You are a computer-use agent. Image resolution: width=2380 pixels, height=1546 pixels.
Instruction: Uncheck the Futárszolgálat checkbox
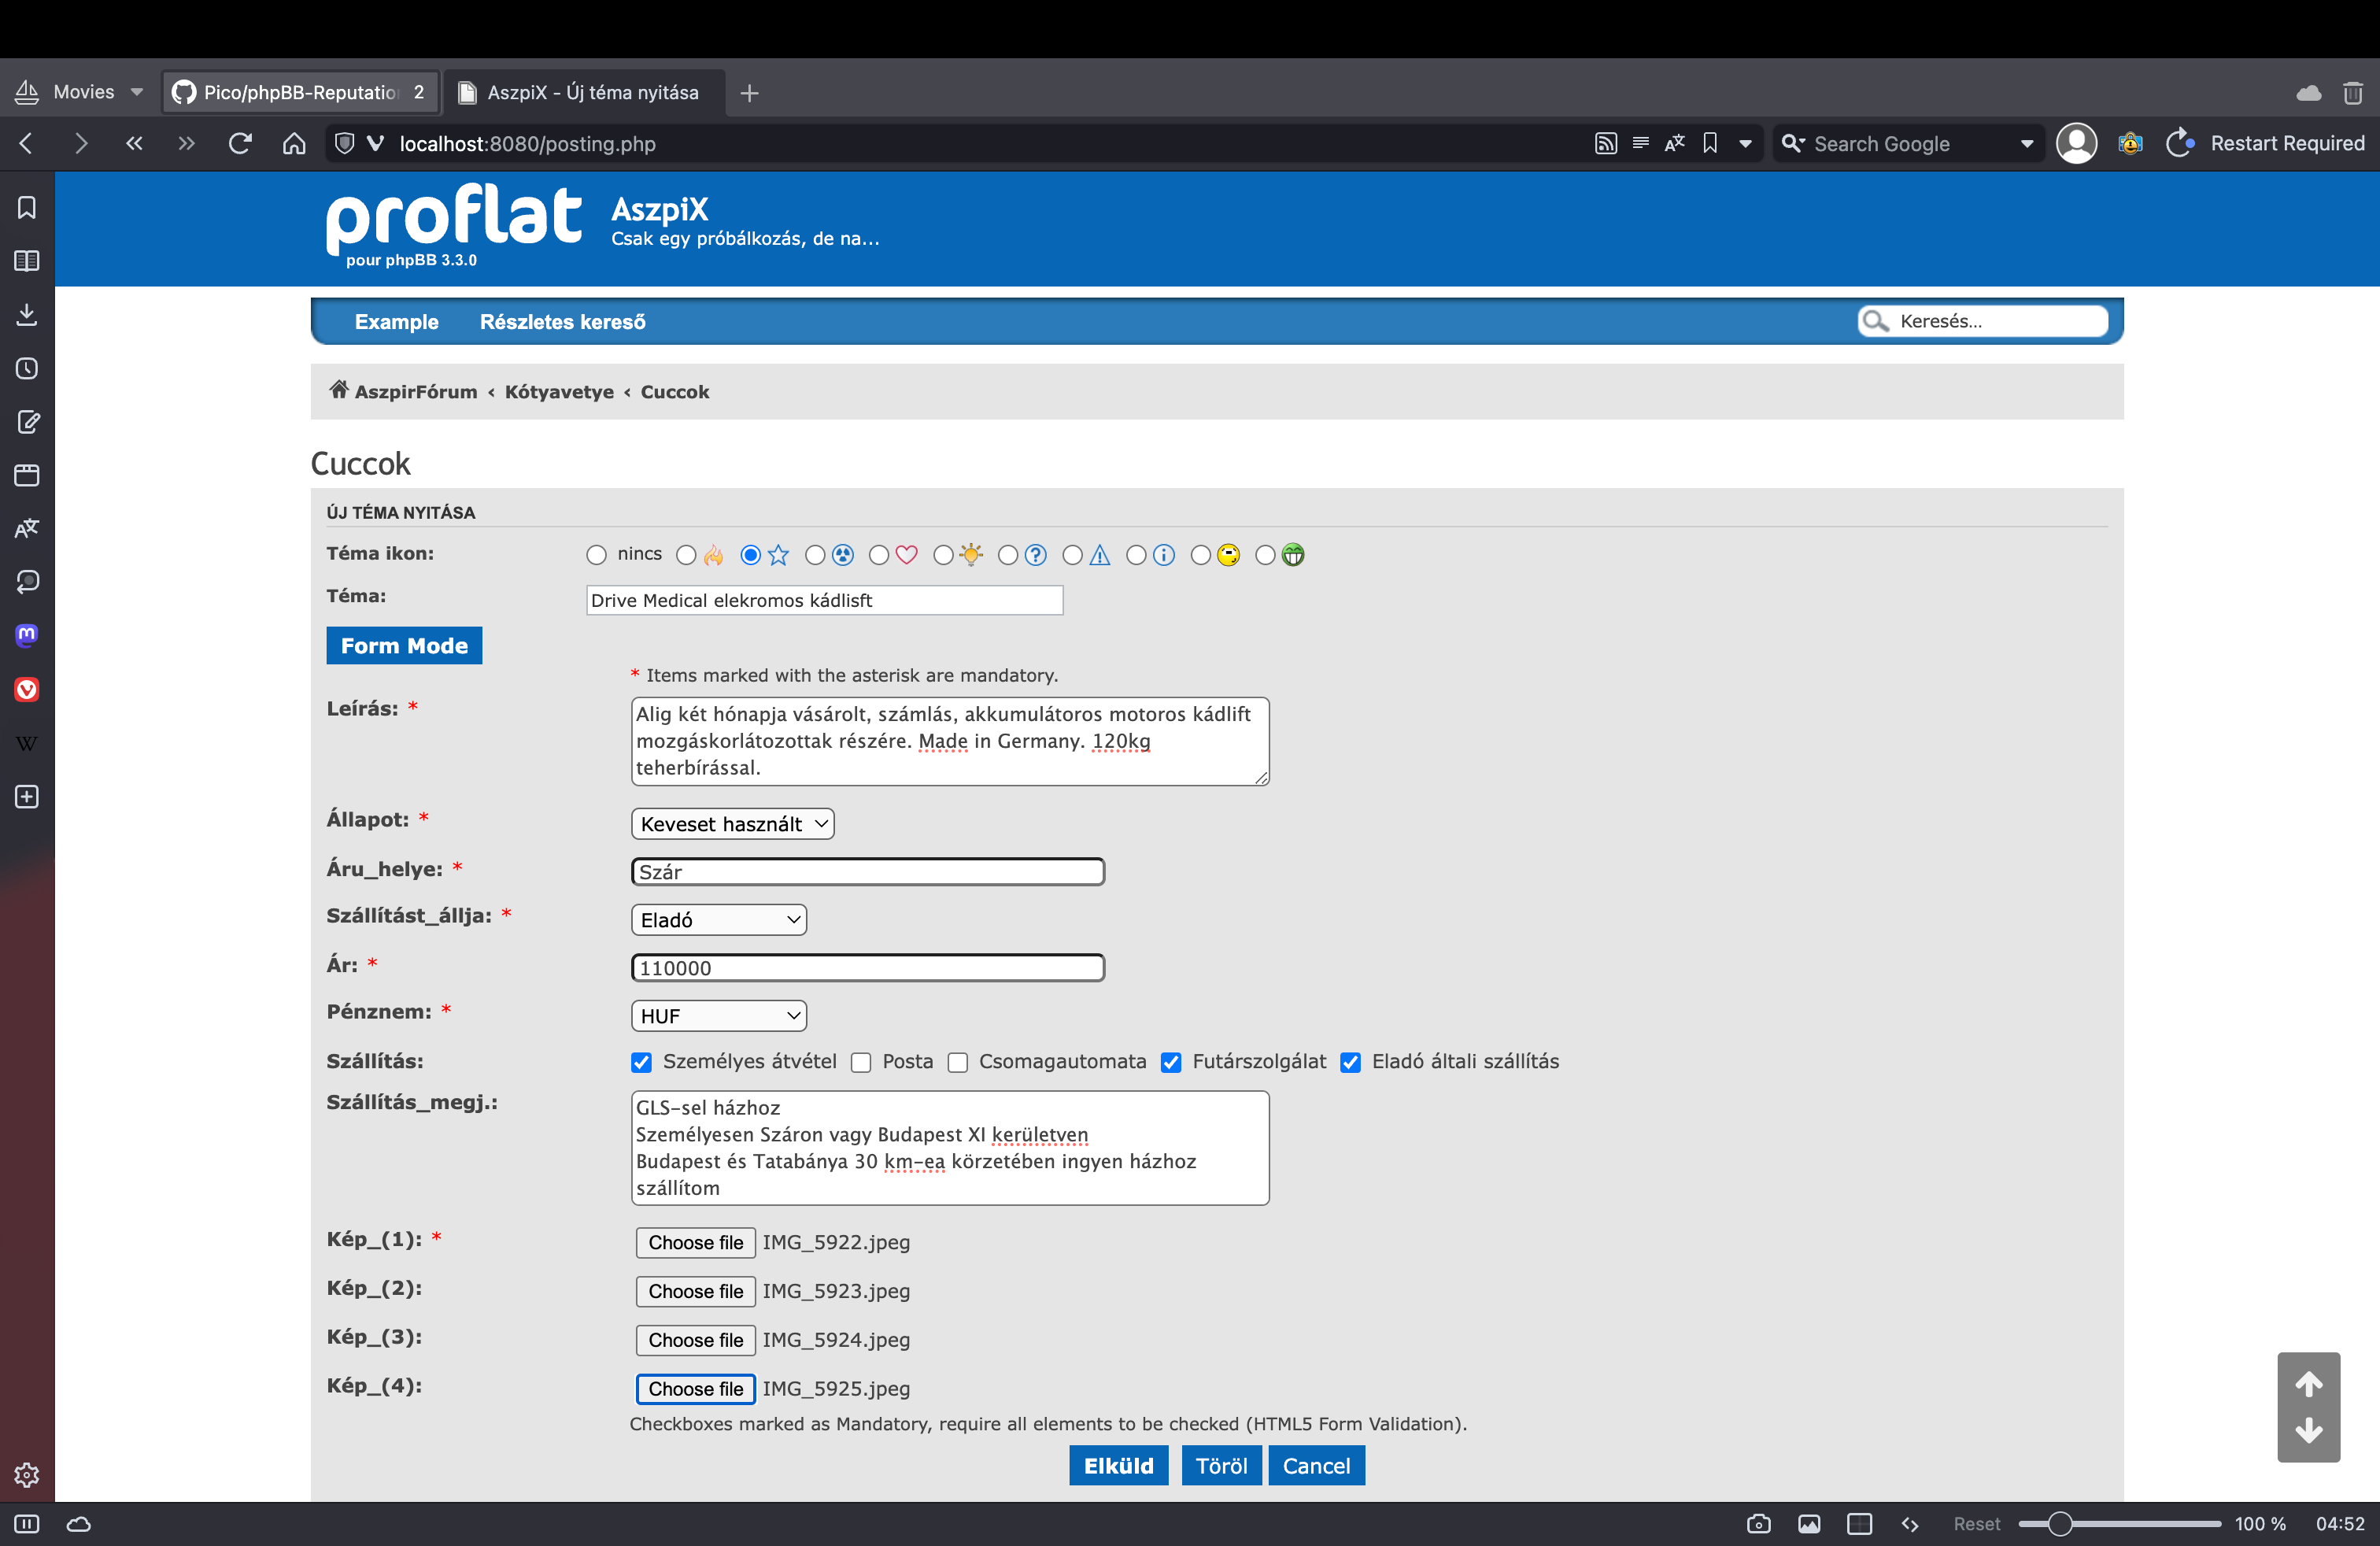point(1171,1062)
